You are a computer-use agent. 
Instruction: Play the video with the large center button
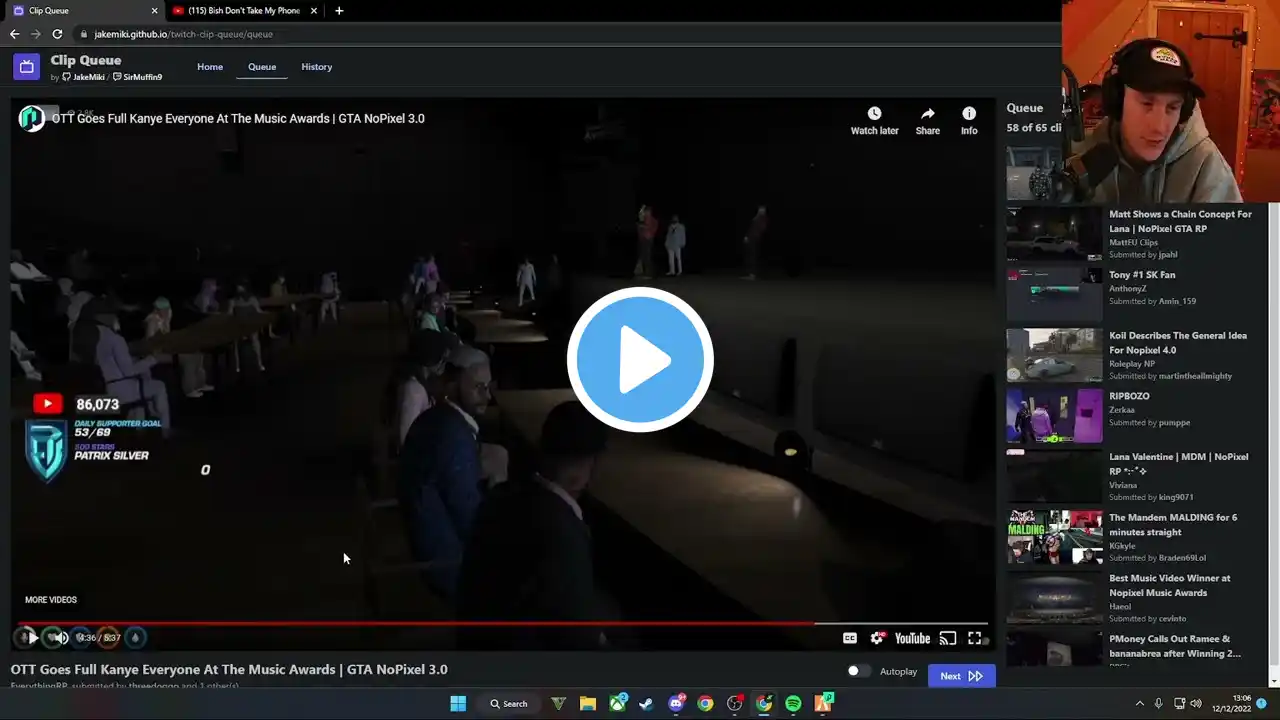click(640, 359)
